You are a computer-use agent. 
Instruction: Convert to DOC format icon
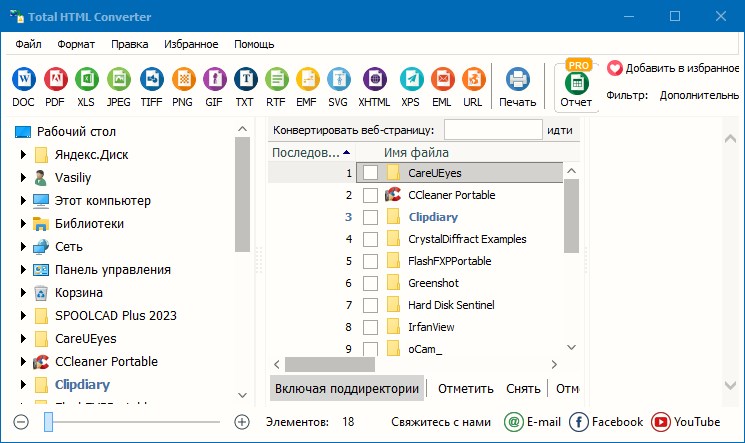point(24,79)
